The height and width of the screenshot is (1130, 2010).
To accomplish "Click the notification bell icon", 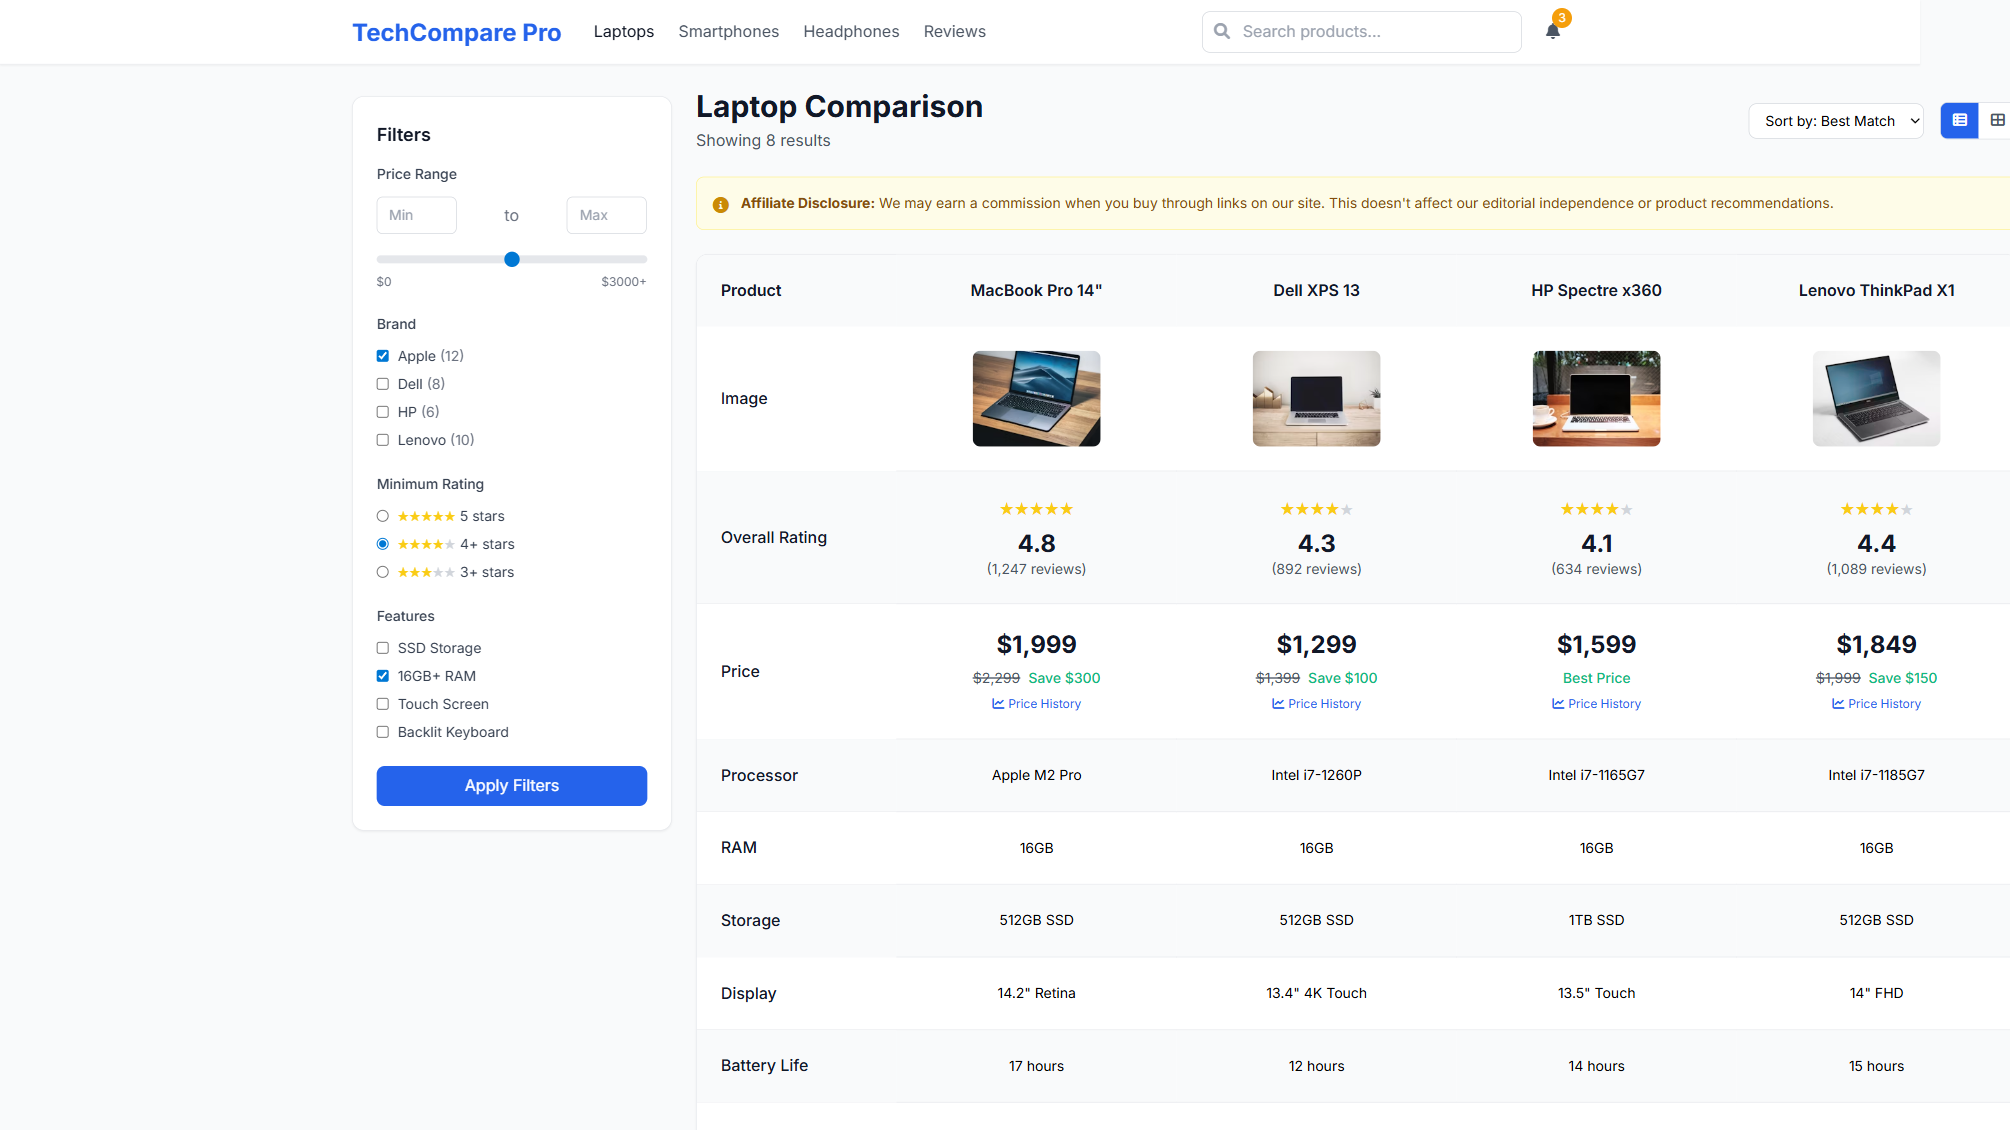I will point(1552,30).
